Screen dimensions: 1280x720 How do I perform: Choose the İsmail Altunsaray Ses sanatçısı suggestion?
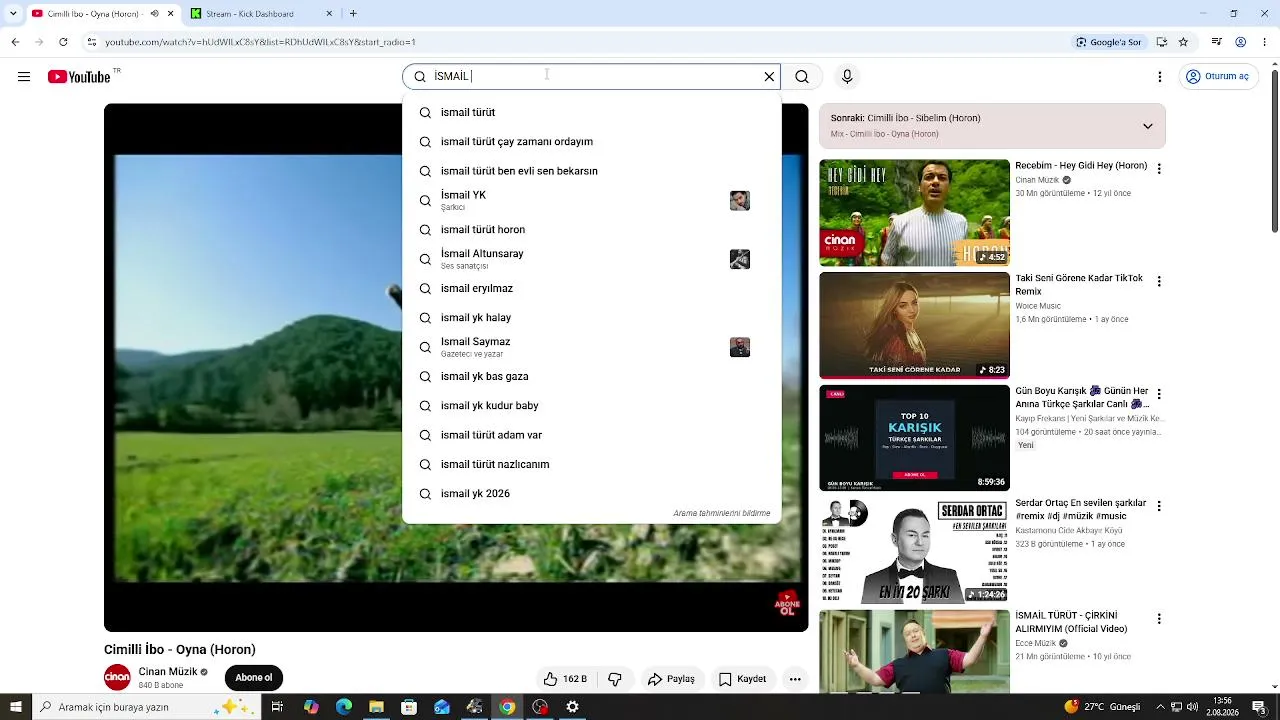pyautogui.click(x=591, y=259)
